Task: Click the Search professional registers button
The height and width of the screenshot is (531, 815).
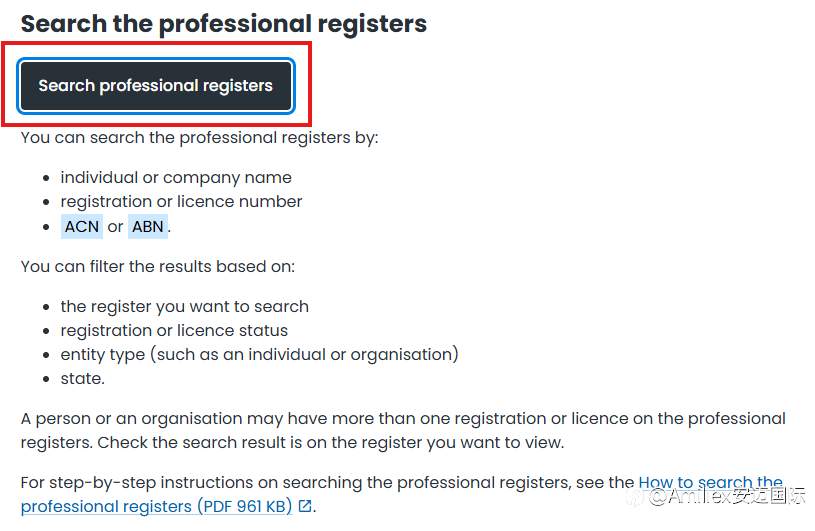Action: tap(155, 86)
